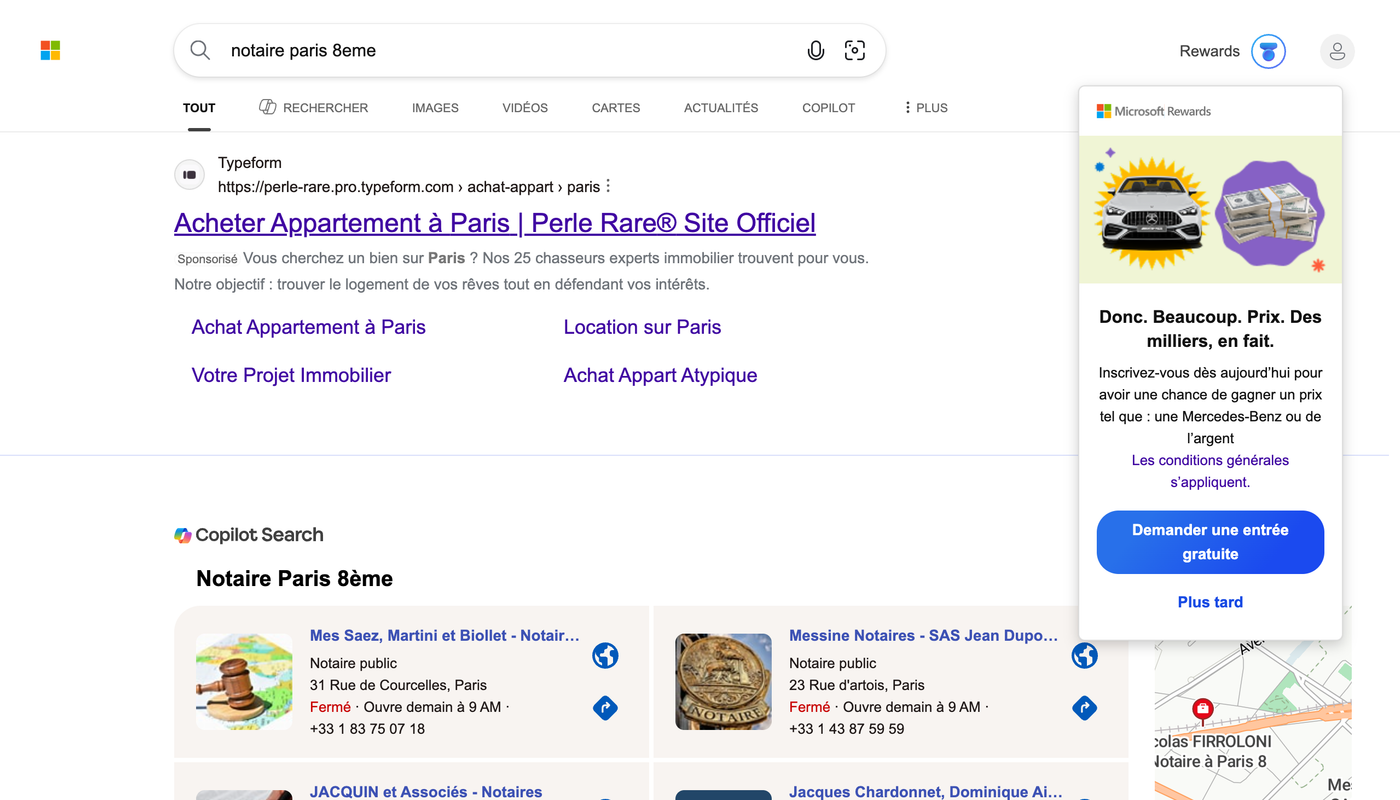Open Acheter Appartement à Paris ad link

[495, 222]
